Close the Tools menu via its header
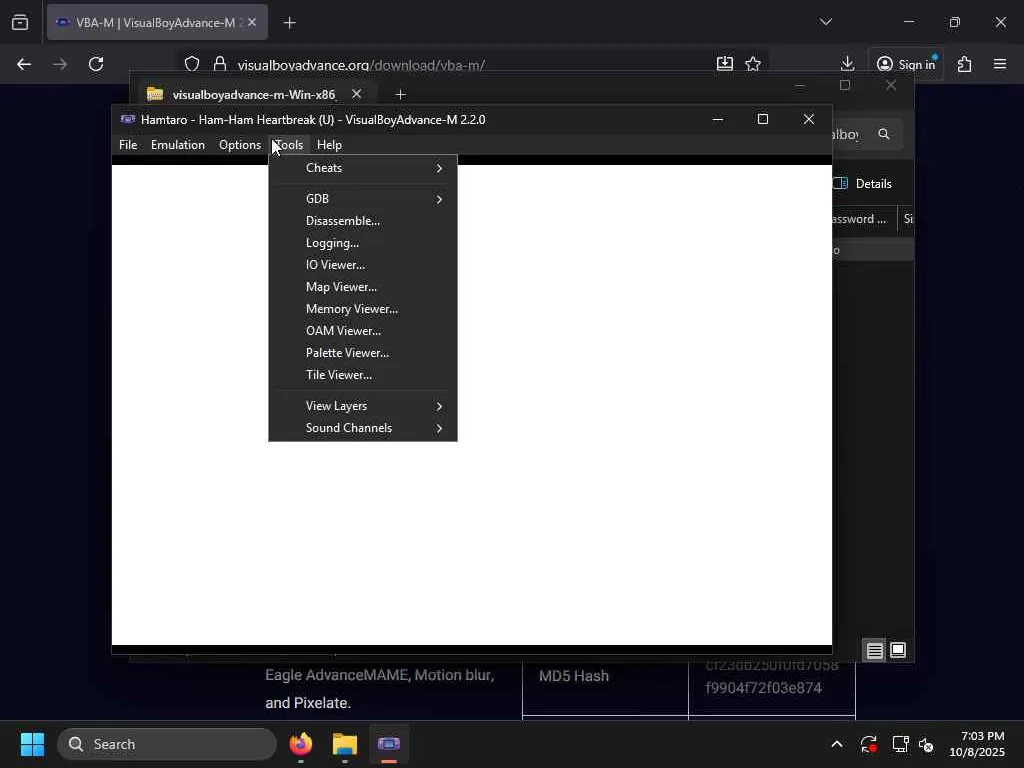Screen dimensions: 1024x768 (288, 145)
